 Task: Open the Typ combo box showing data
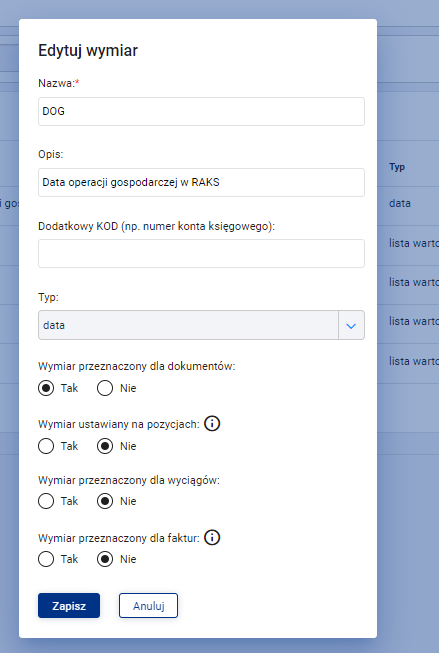(x=201, y=325)
